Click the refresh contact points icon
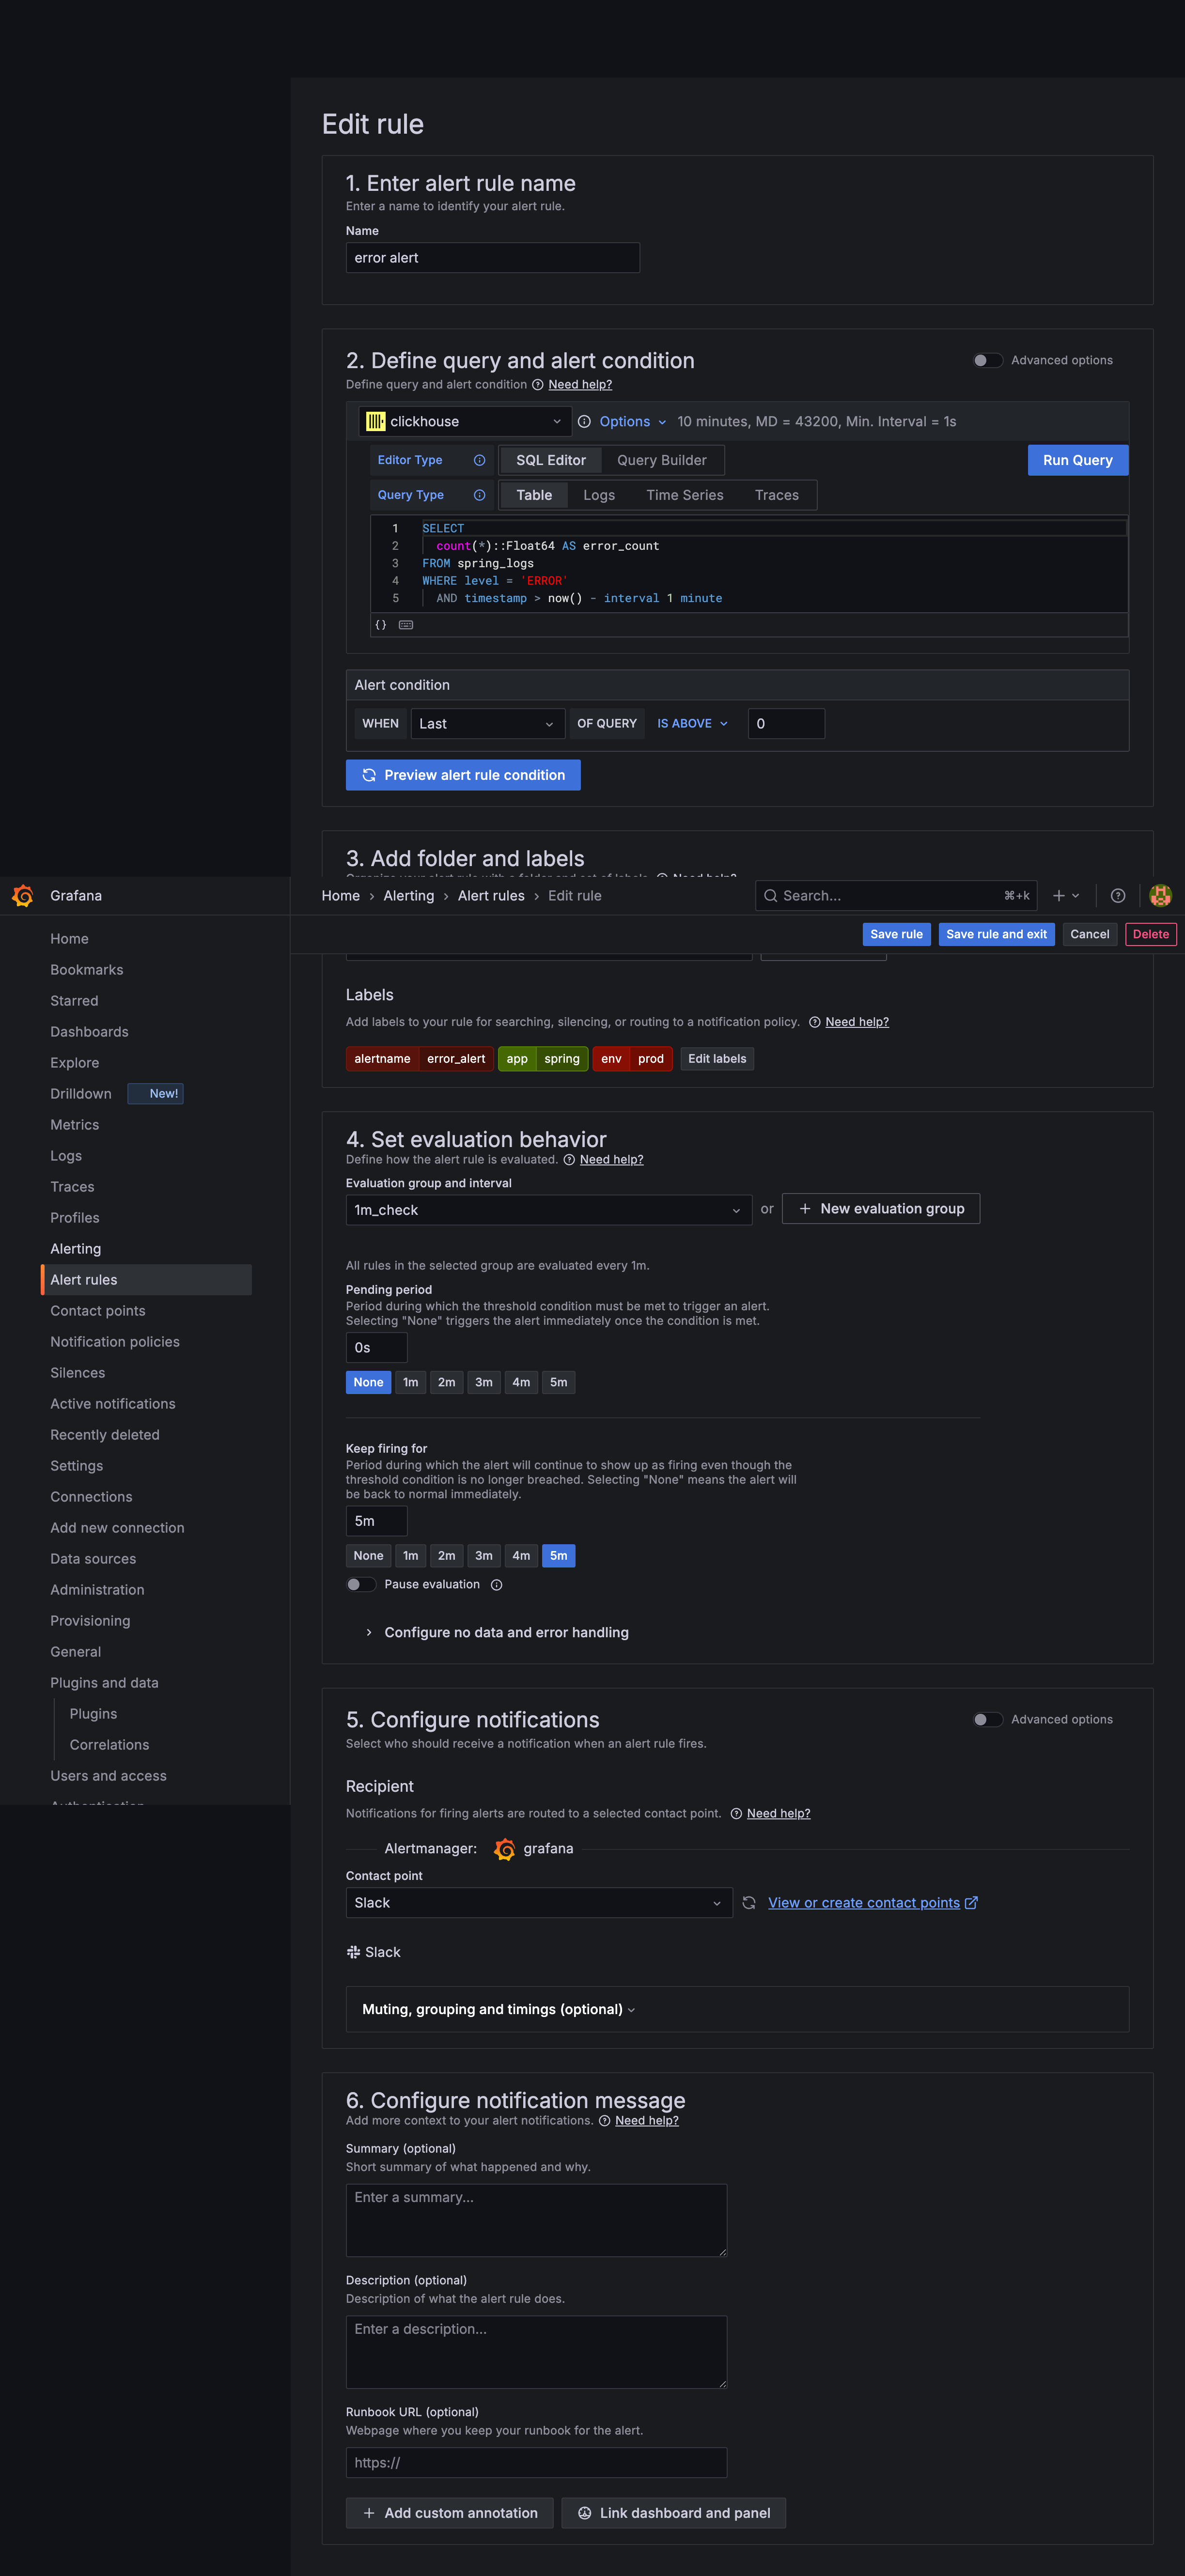Viewport: 1185px width, 2576px height. click(x=749, y=1902)
